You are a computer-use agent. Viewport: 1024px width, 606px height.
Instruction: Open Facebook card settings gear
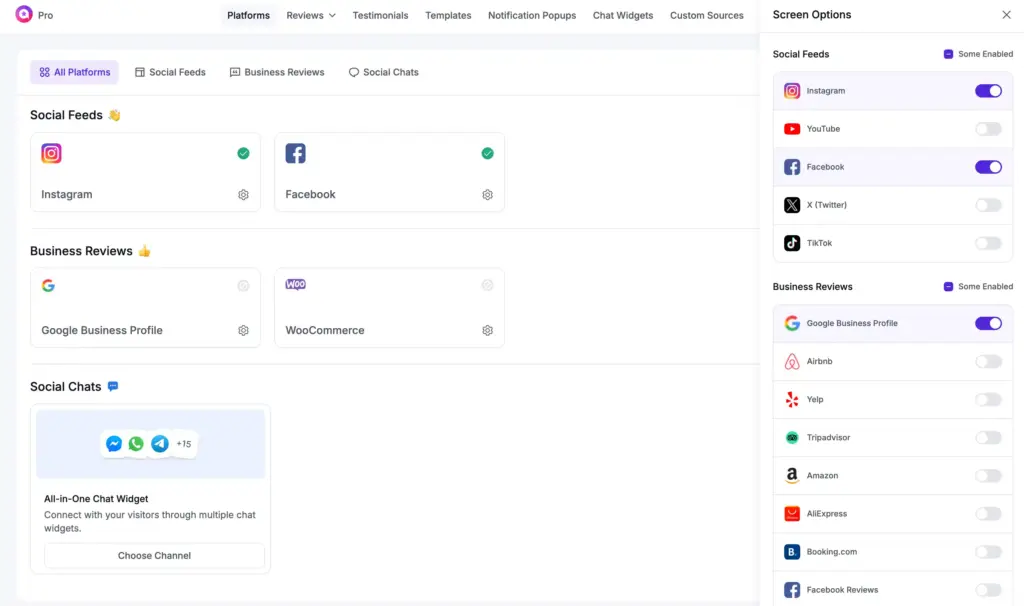coord(487,195)
